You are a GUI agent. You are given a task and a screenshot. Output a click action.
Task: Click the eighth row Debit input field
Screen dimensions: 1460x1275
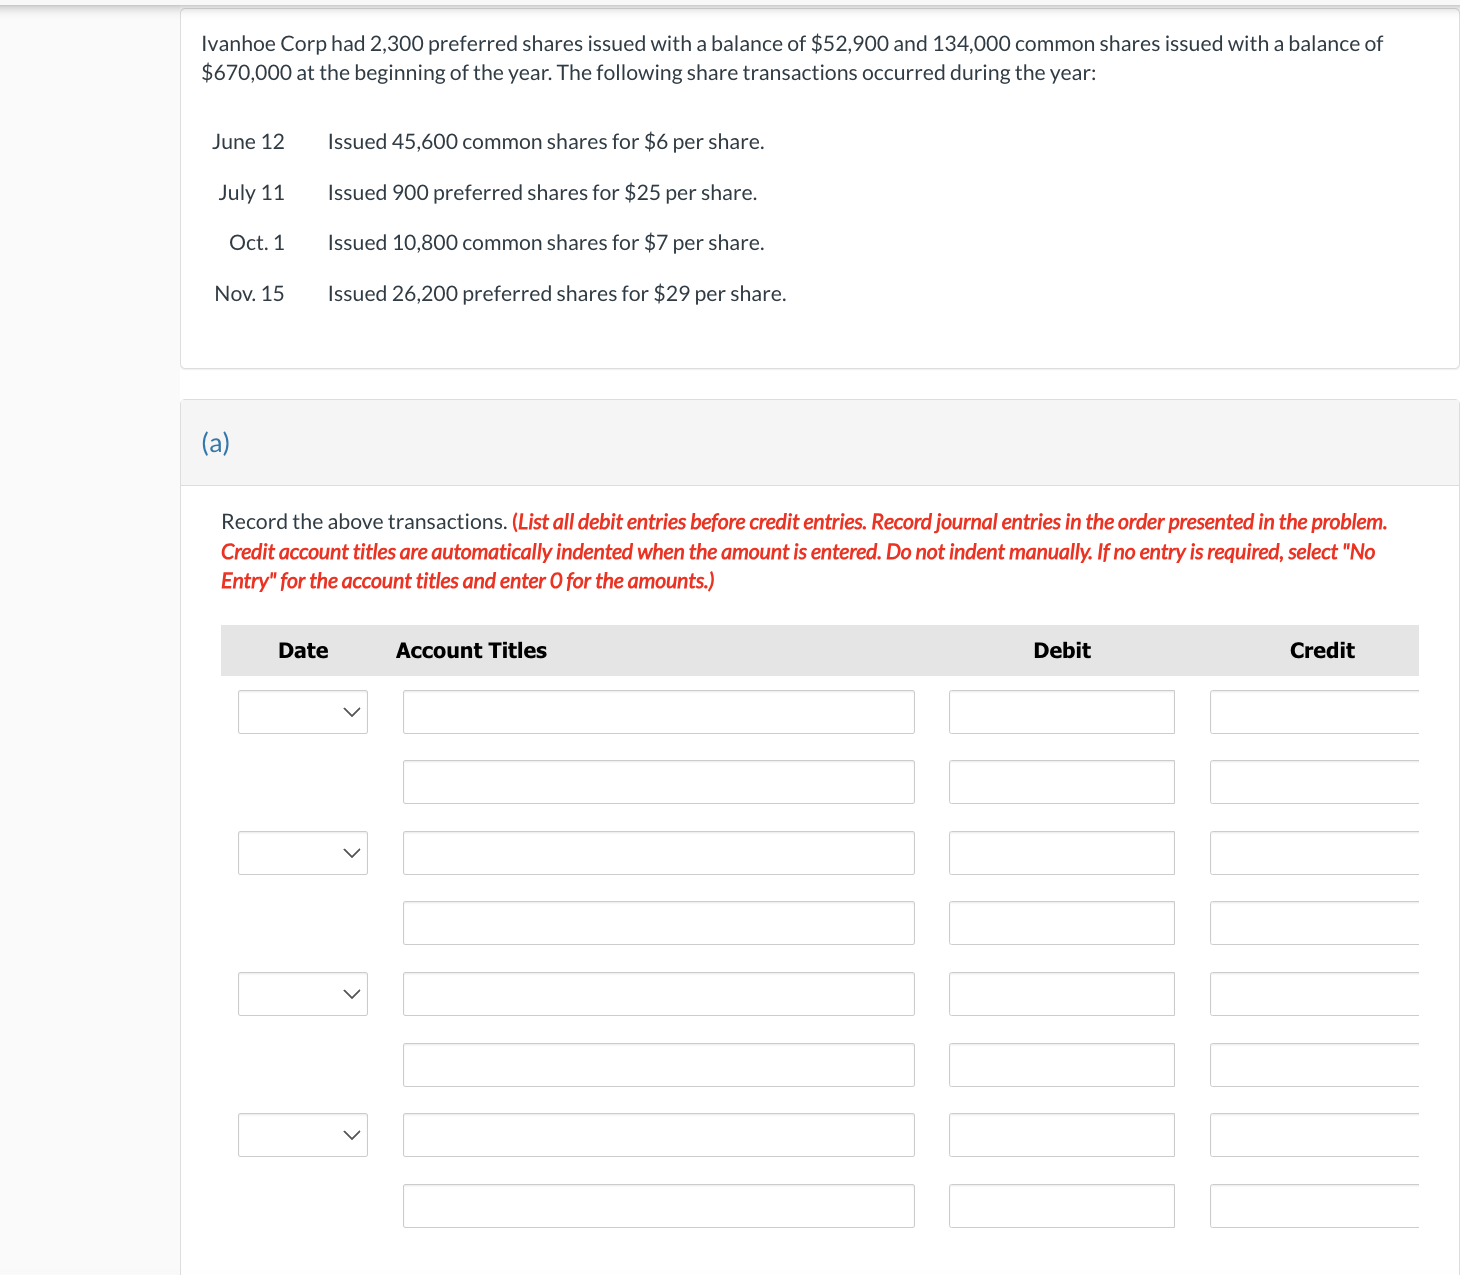(1062, 1206)
